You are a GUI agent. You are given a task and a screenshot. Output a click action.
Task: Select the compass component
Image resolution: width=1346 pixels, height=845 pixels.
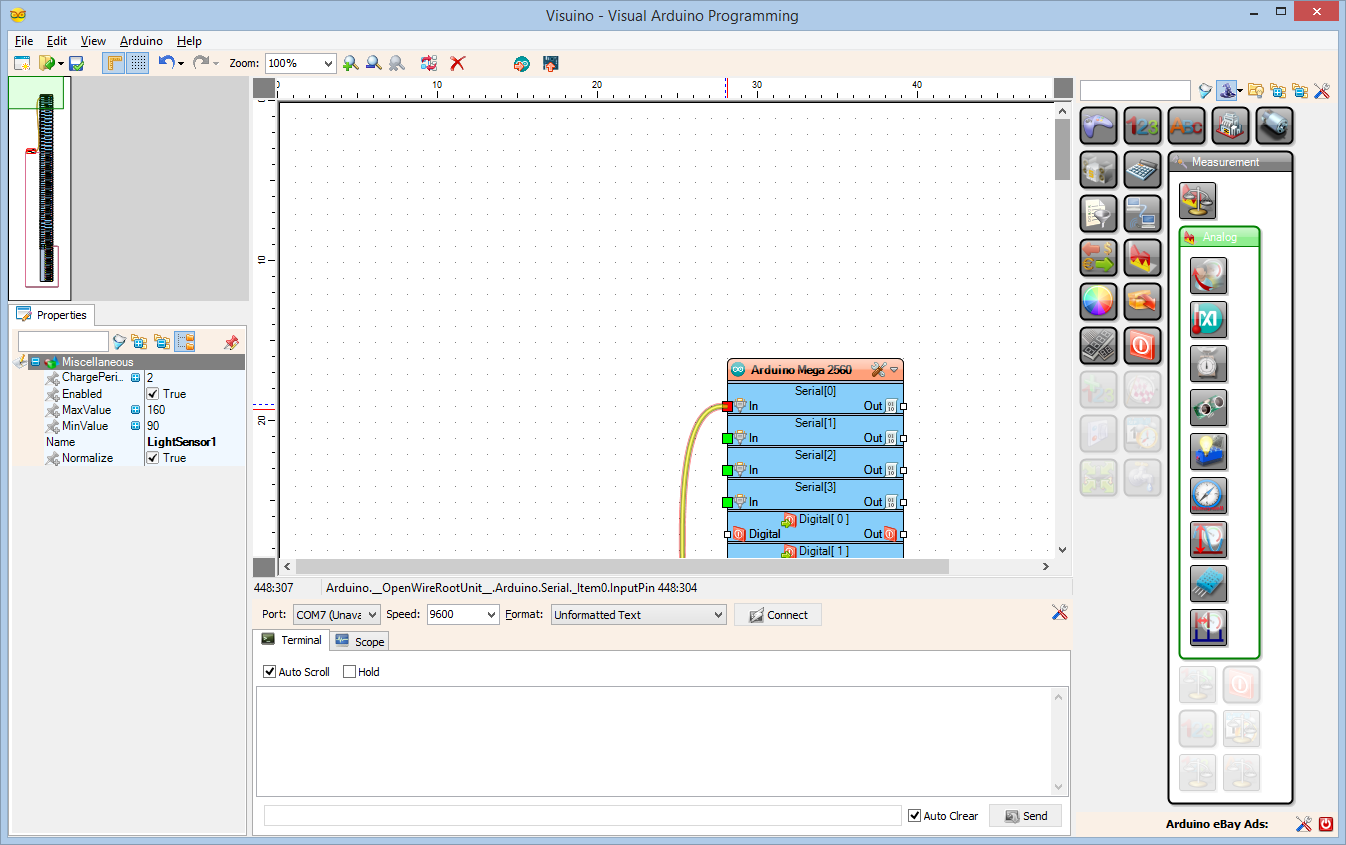click(1209, 496)
